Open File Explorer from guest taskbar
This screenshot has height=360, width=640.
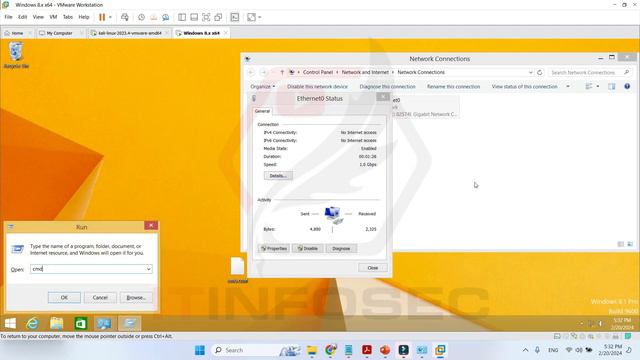(57, 324)
